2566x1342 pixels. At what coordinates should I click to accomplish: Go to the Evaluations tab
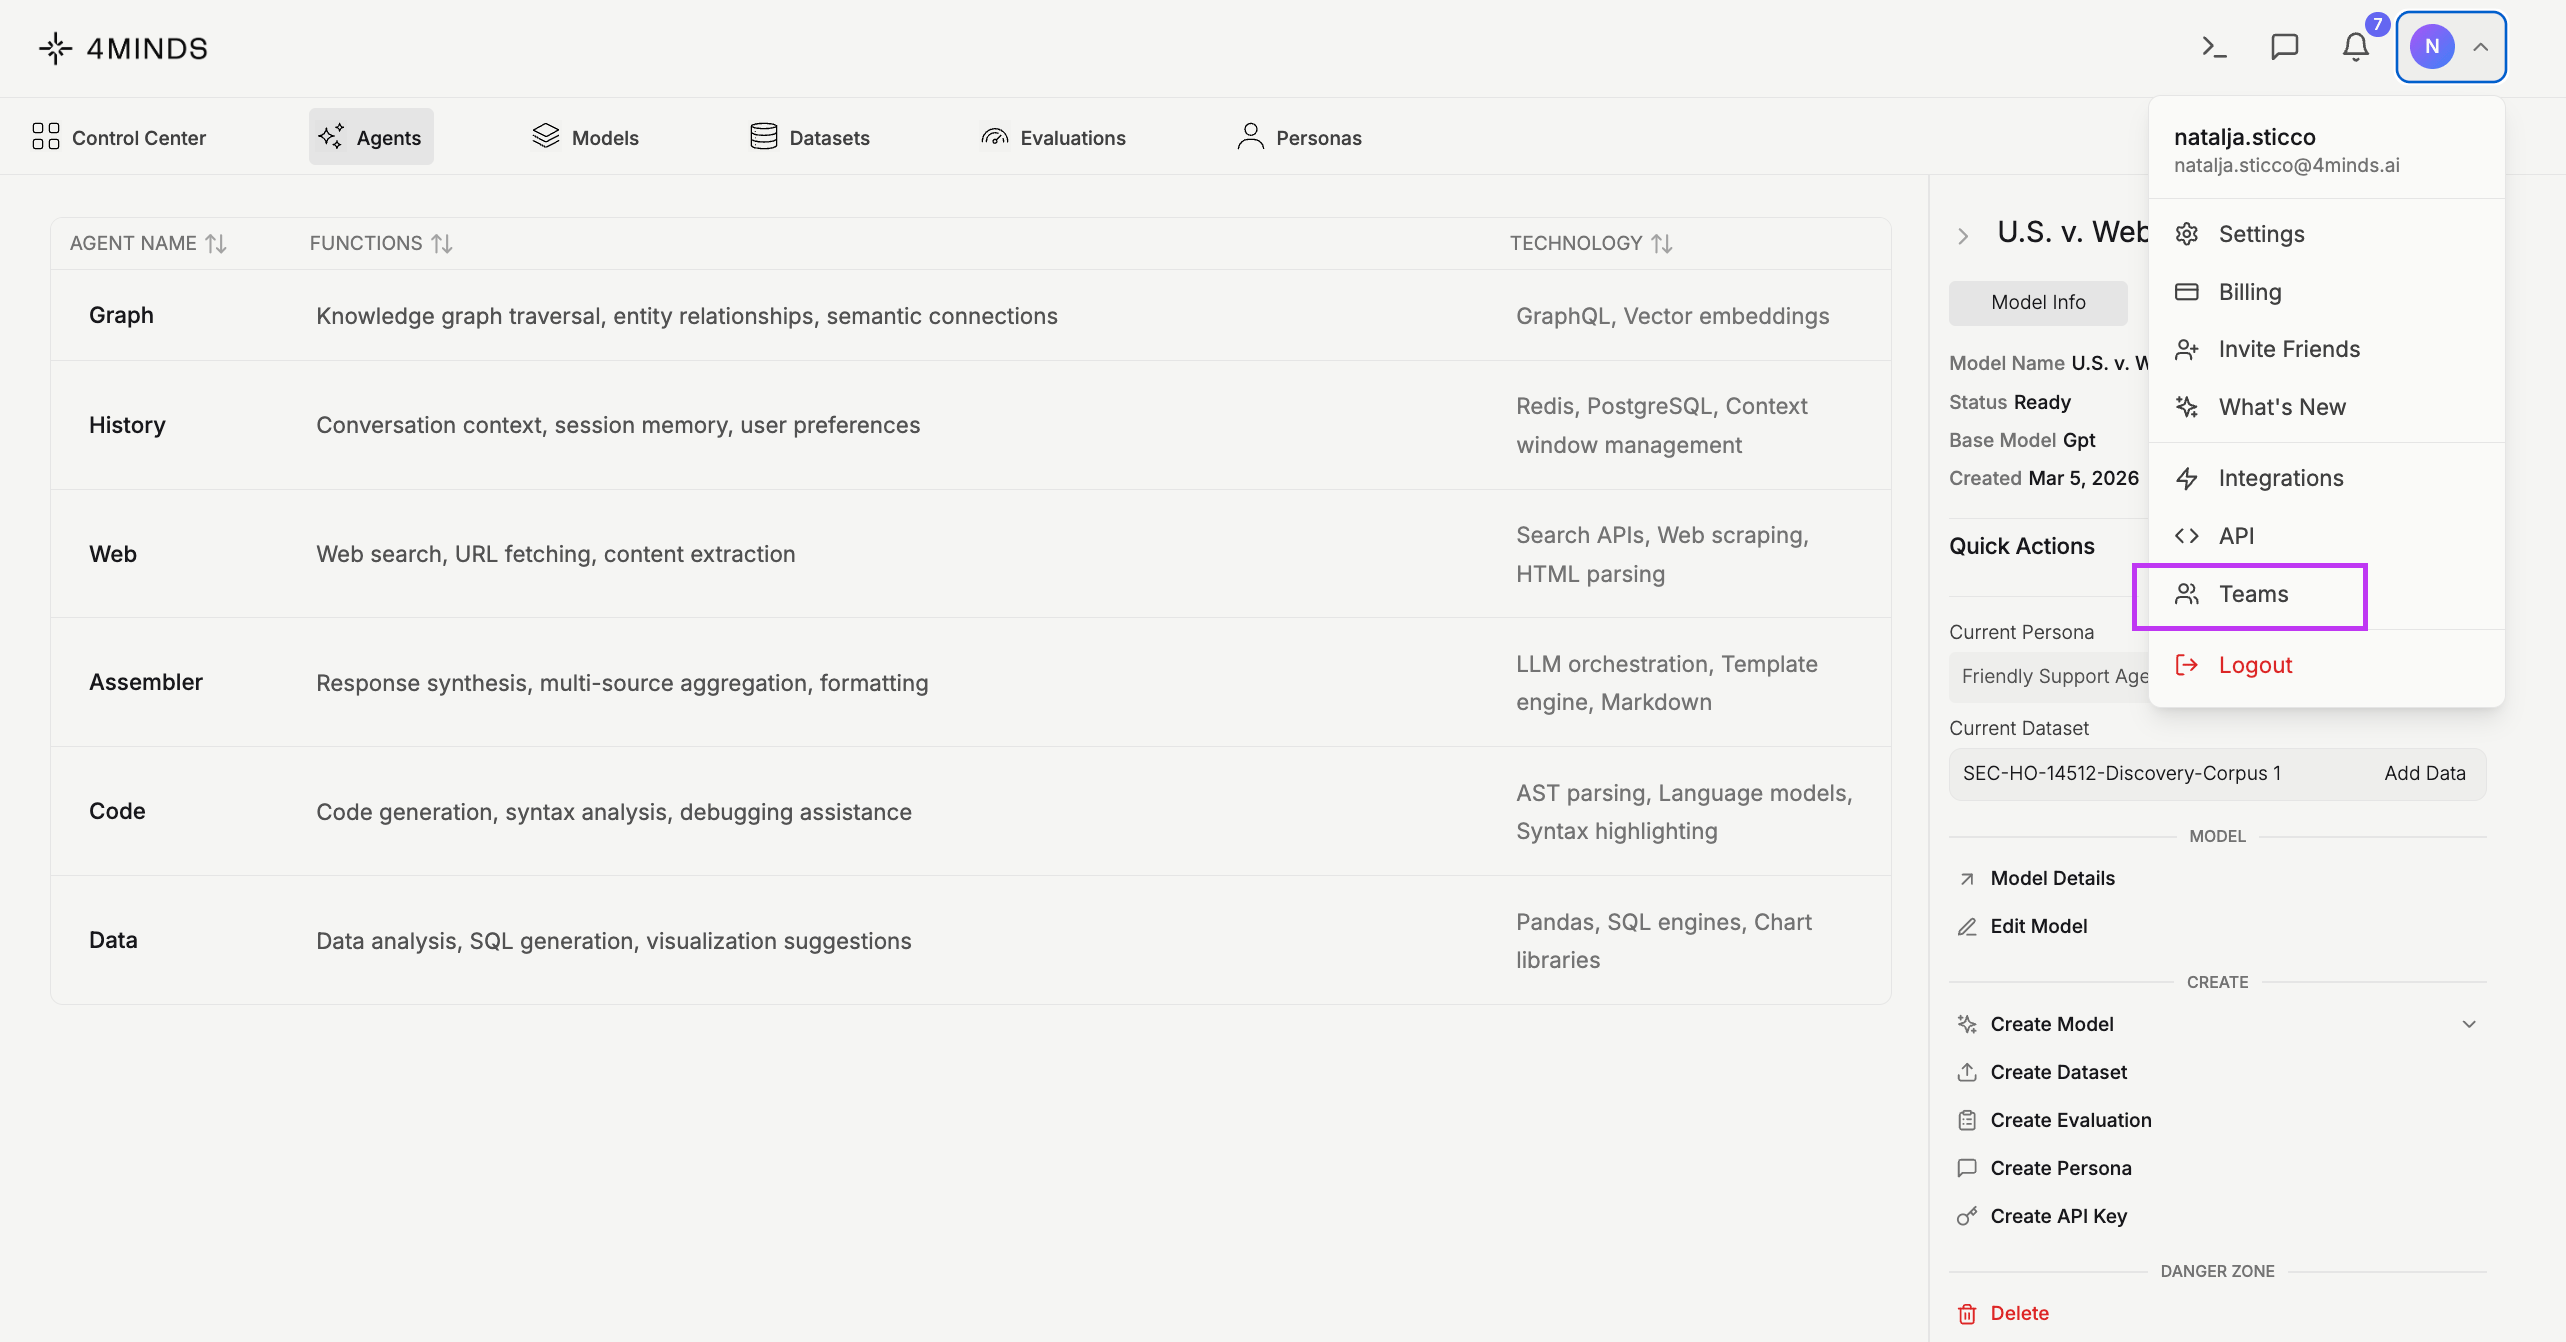[x=1053, y=137]
